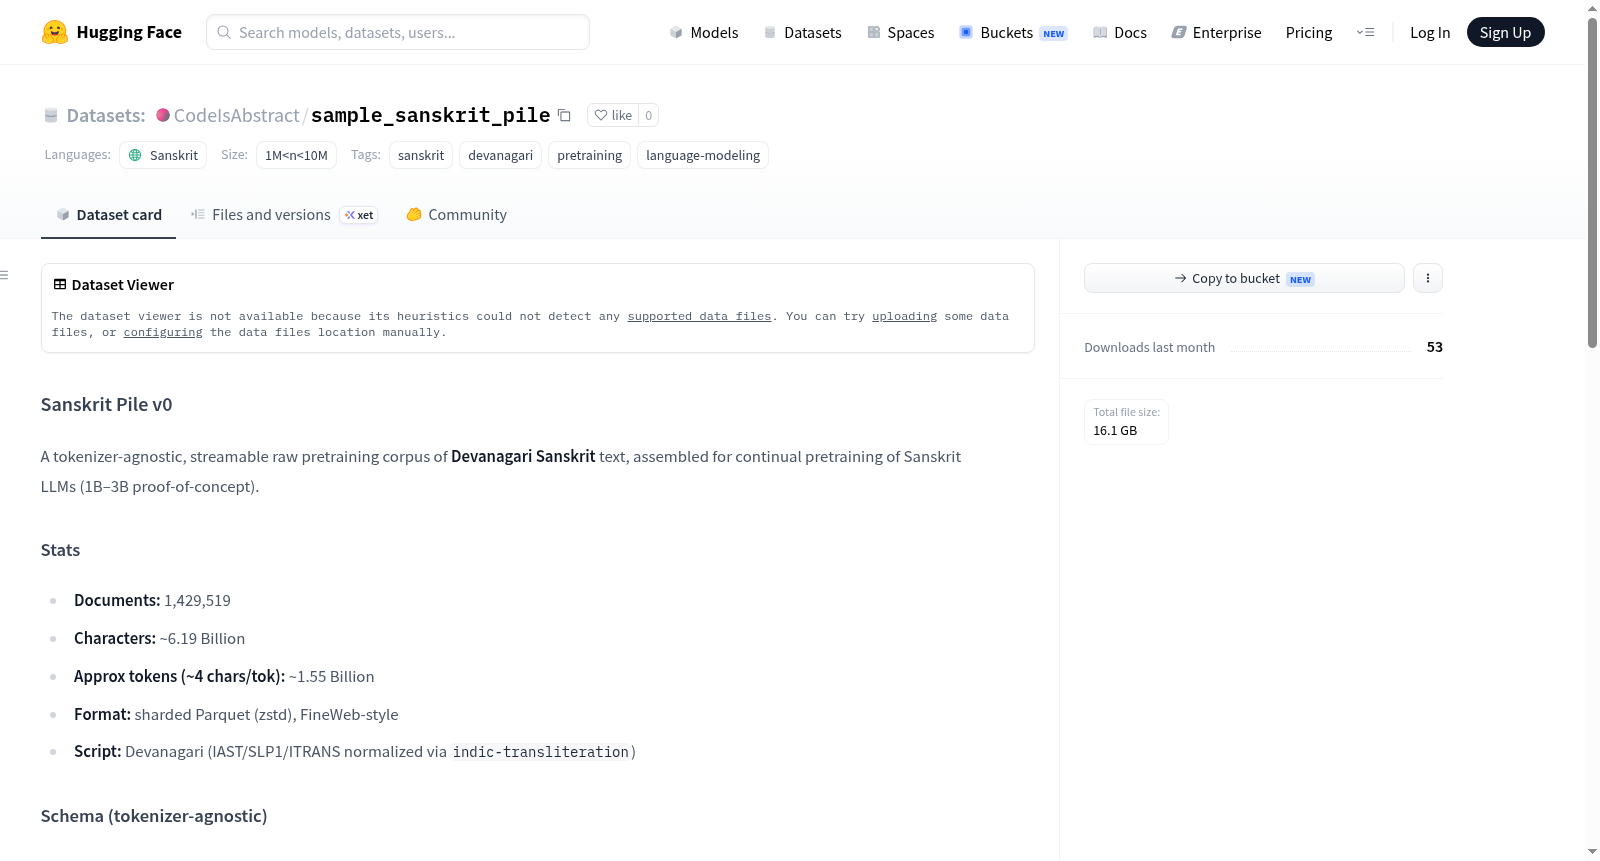The height and width of the screenshot is (861, 1600).
Task: Click the Dataset Viewer table icon
Action: click(60, 285)
